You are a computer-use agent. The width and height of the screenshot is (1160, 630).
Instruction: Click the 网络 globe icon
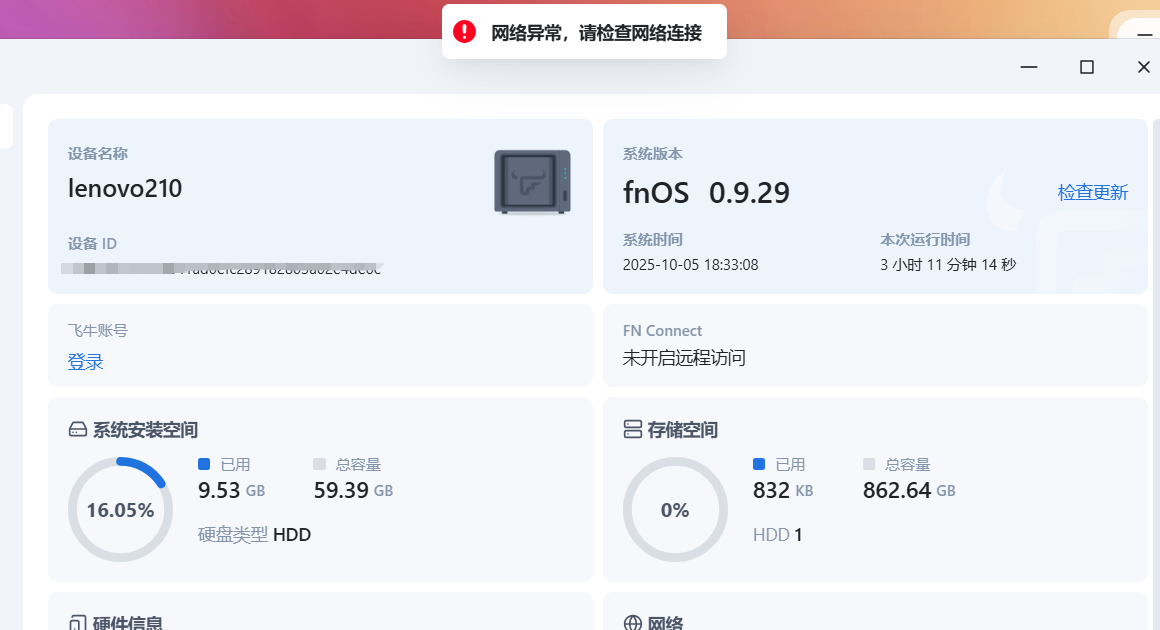633,623
